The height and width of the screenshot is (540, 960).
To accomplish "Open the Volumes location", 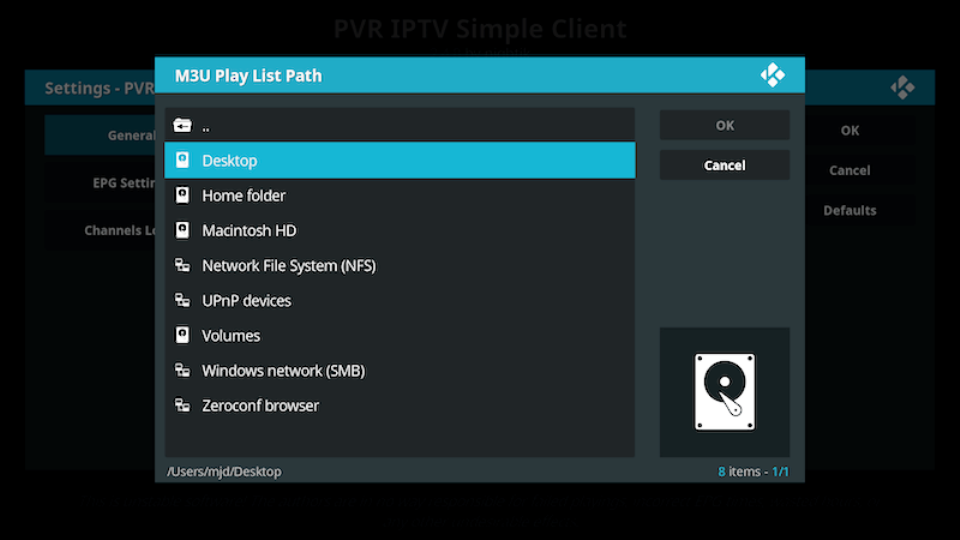I will click(231, 336).
